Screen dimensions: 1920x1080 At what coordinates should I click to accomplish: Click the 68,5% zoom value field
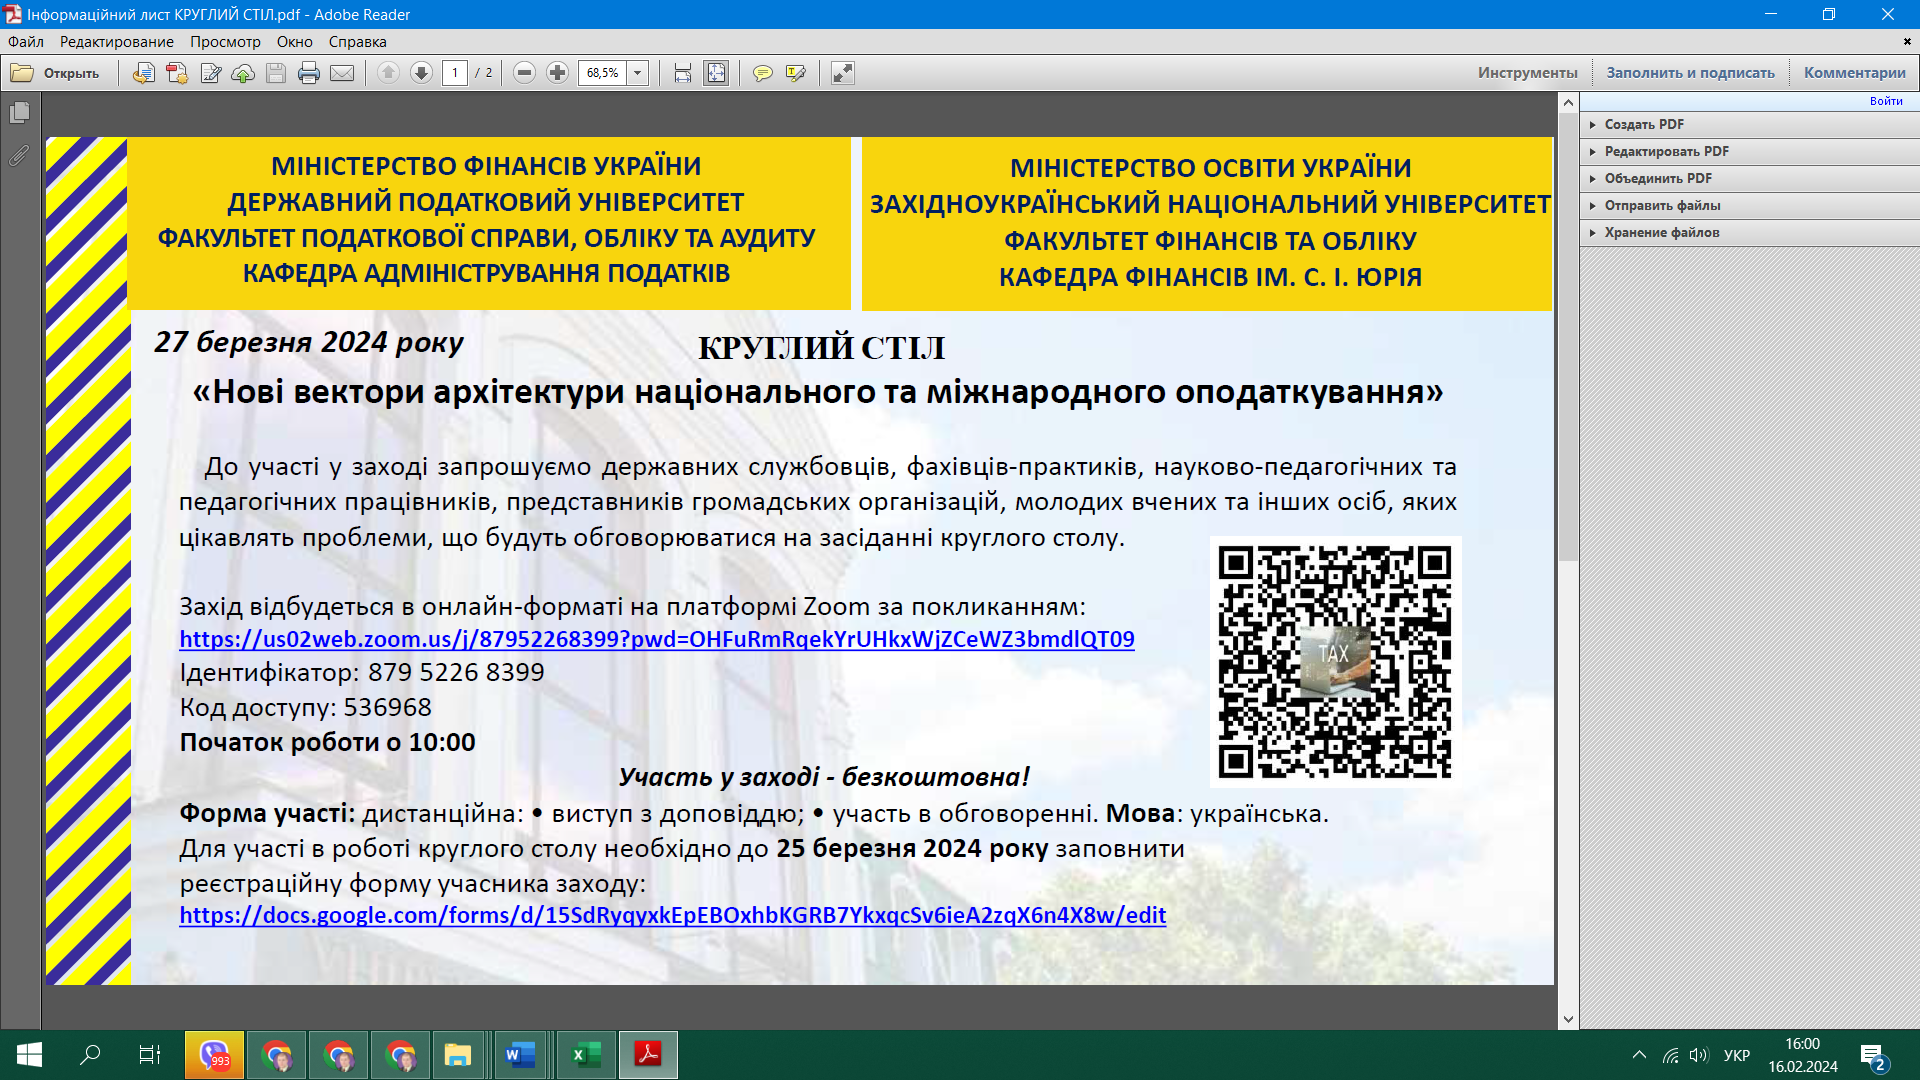click(x=602, y=73)
